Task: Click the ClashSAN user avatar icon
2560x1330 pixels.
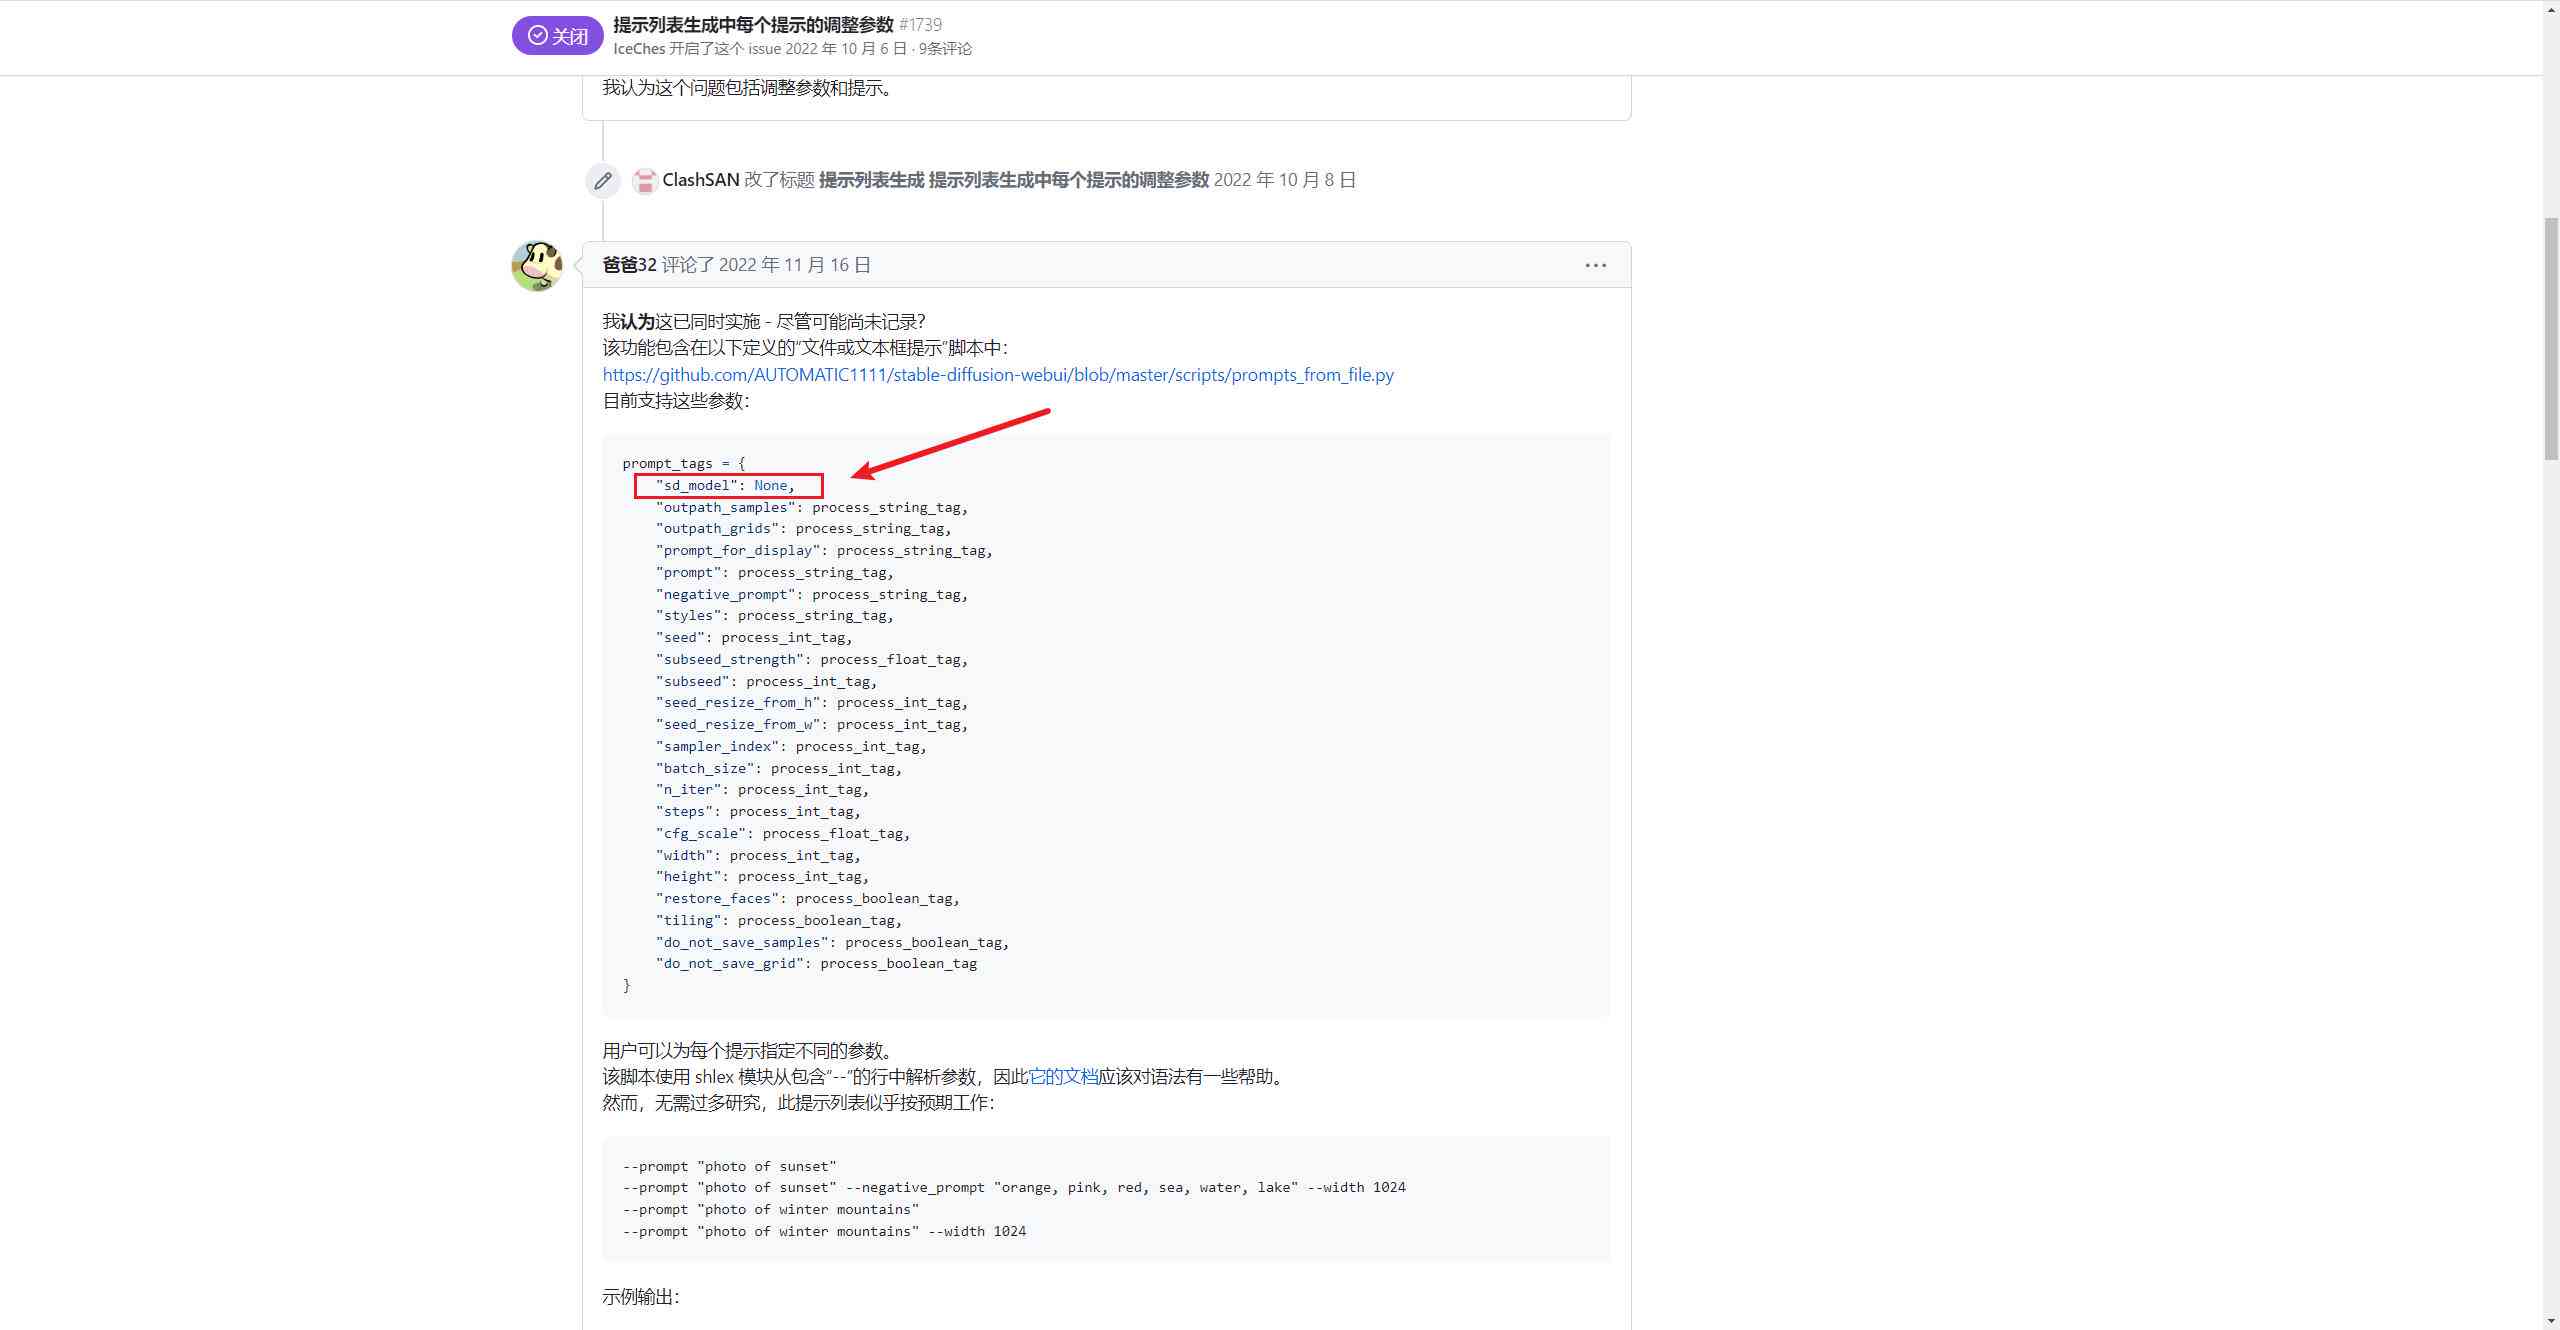Action: tap(645, 181)
